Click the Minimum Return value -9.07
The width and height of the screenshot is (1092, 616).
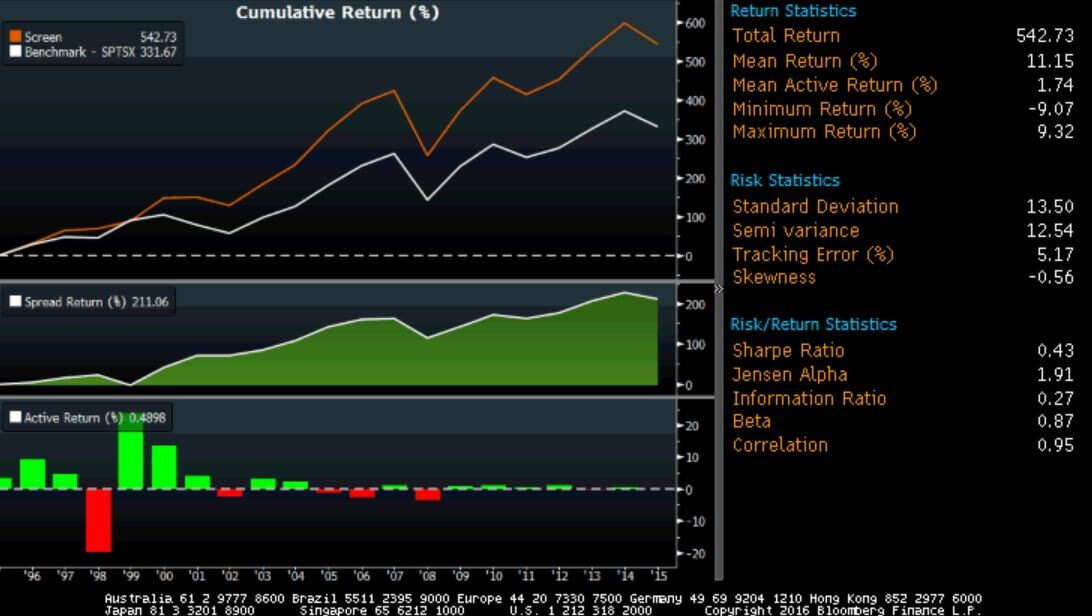(1051, 109)
